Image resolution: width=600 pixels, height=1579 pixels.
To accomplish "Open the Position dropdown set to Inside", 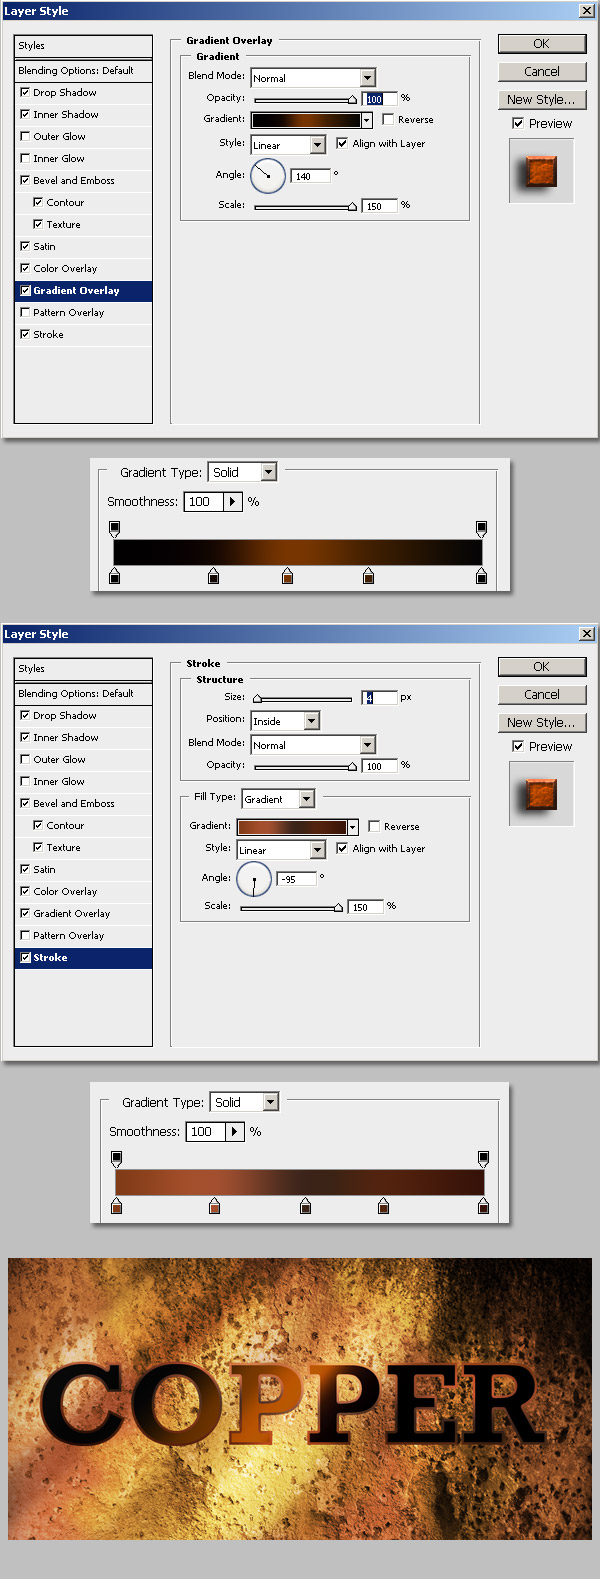I will (x=312, y=721).
